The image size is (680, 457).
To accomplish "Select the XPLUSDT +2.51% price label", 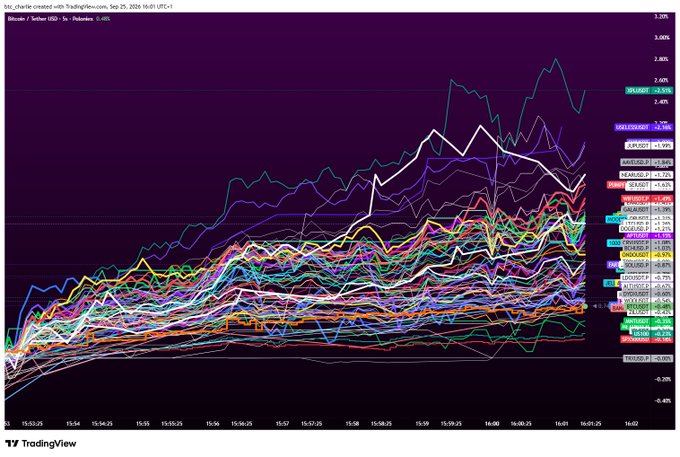I will (x=649, y=91).
